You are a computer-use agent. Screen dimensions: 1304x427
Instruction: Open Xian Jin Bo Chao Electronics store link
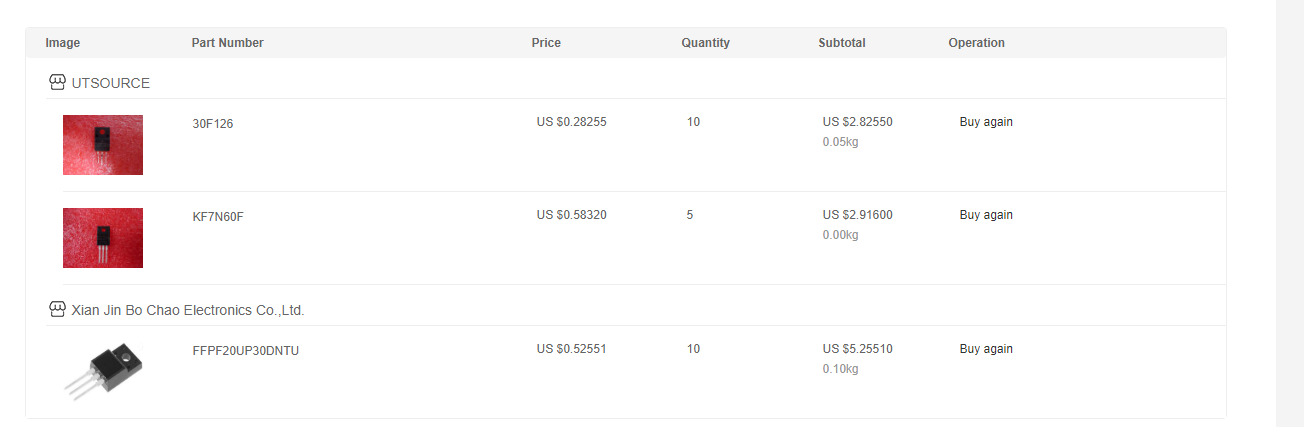pos(188,310)
